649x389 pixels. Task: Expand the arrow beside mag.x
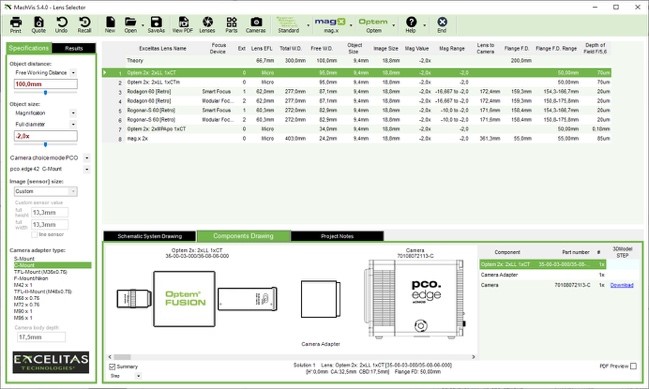(x=351, y=25)
